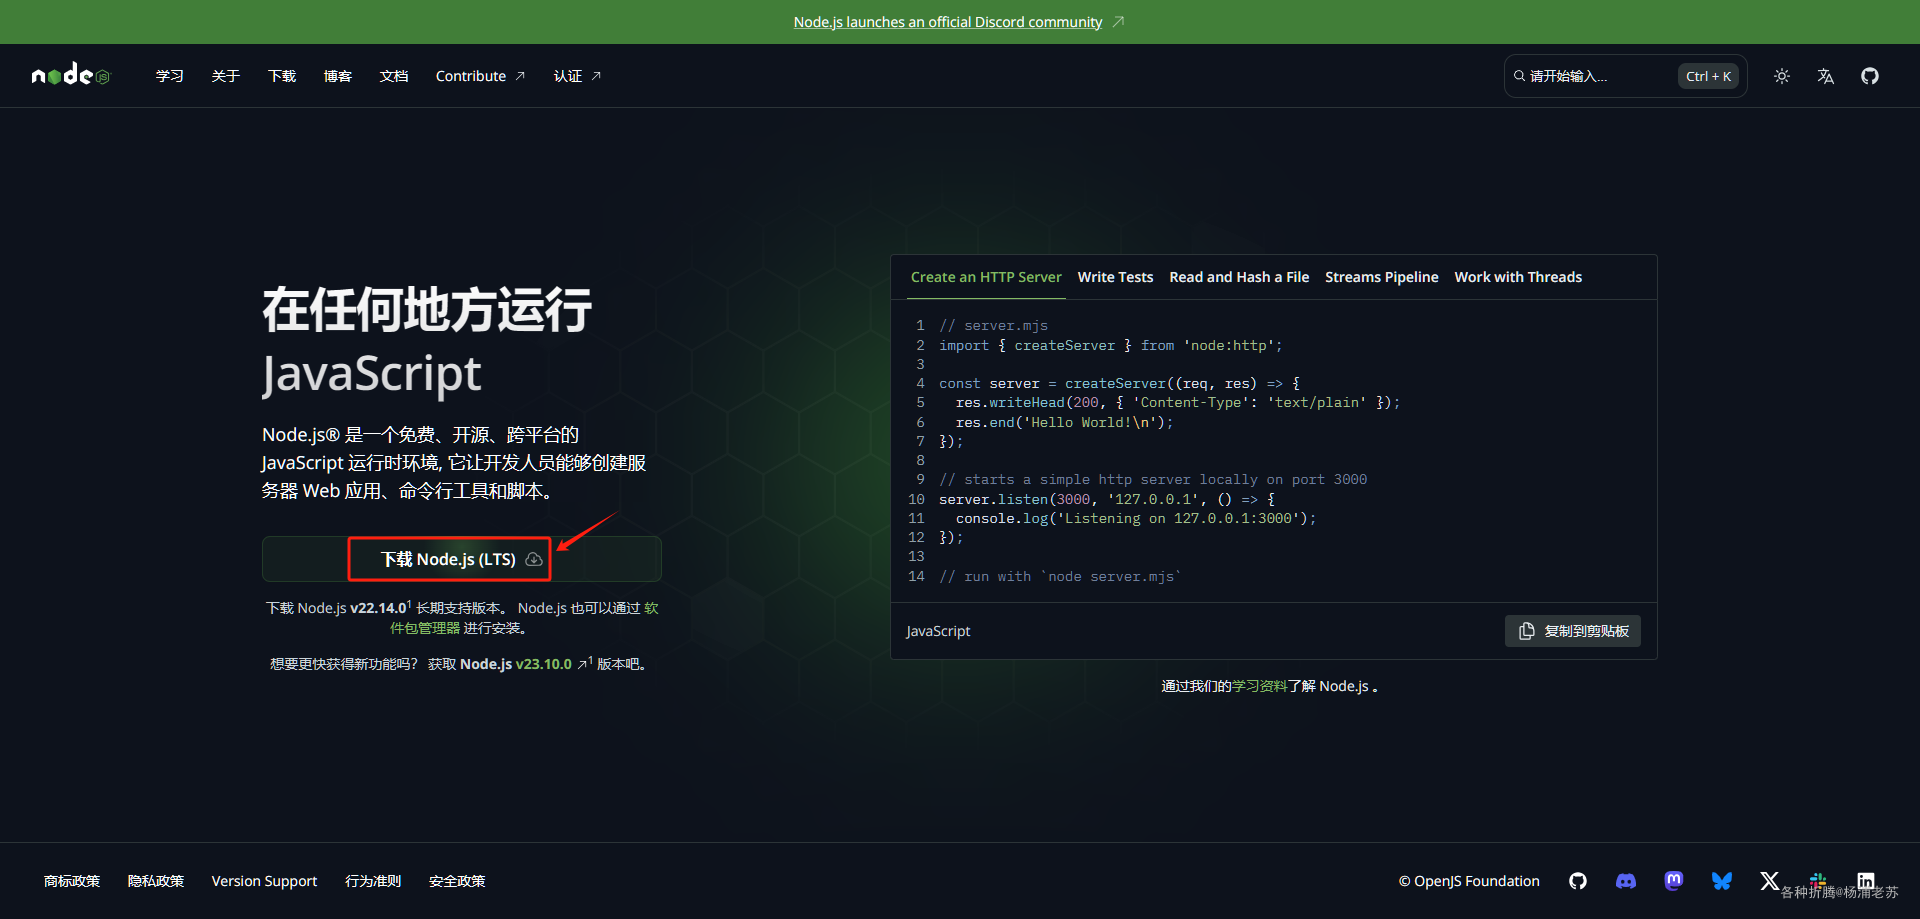Select the 学习 navigation item

pyautogui.click(x=170, y=76)
